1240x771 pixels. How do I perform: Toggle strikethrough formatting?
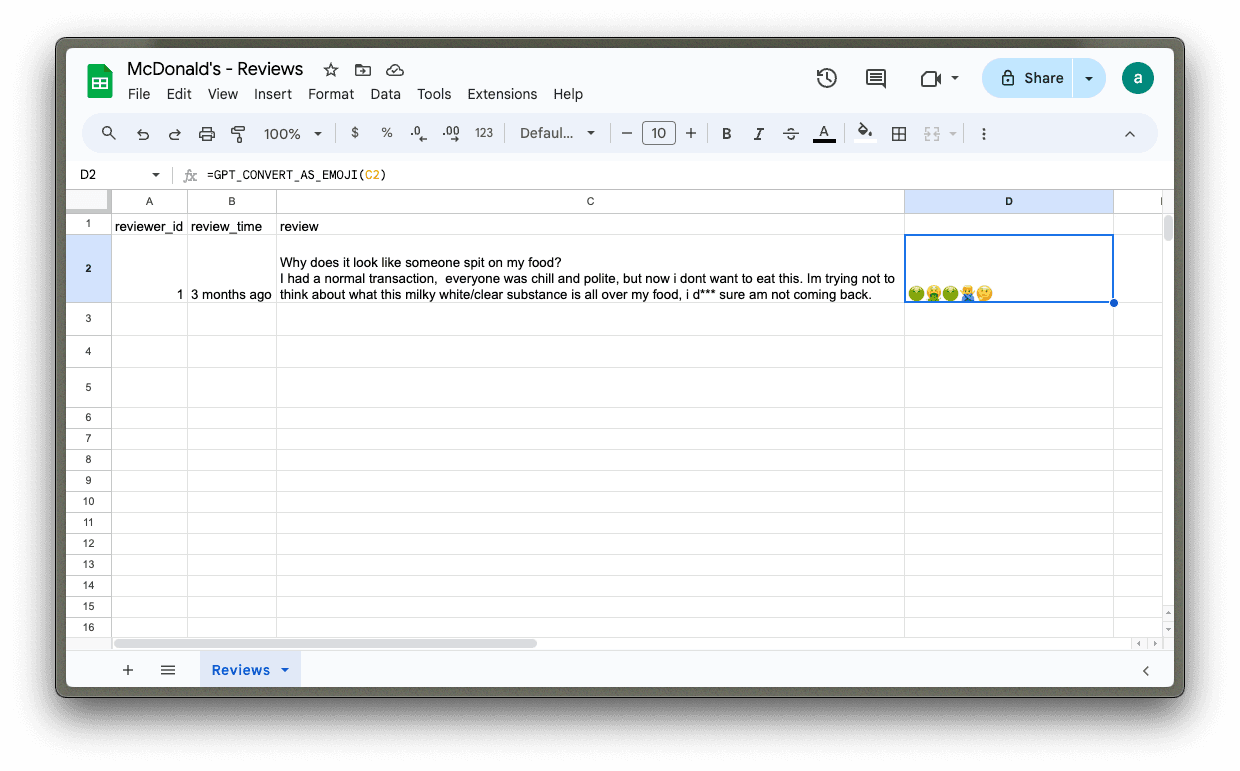[x=791, y=133]
